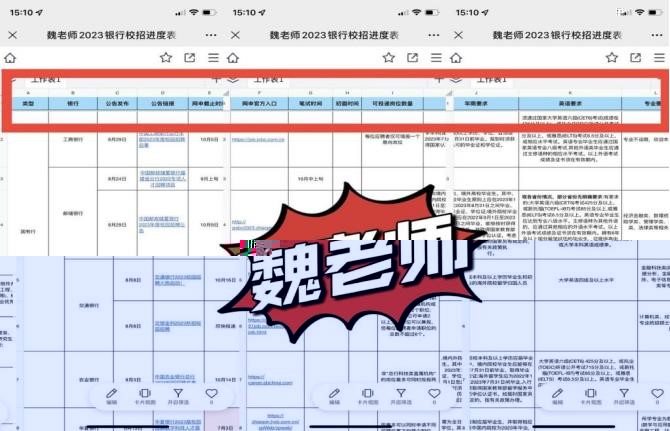The image size is (670, 431).
Task: Open hamburger menu in screen showing 类型 column
Action: [213, 57]
